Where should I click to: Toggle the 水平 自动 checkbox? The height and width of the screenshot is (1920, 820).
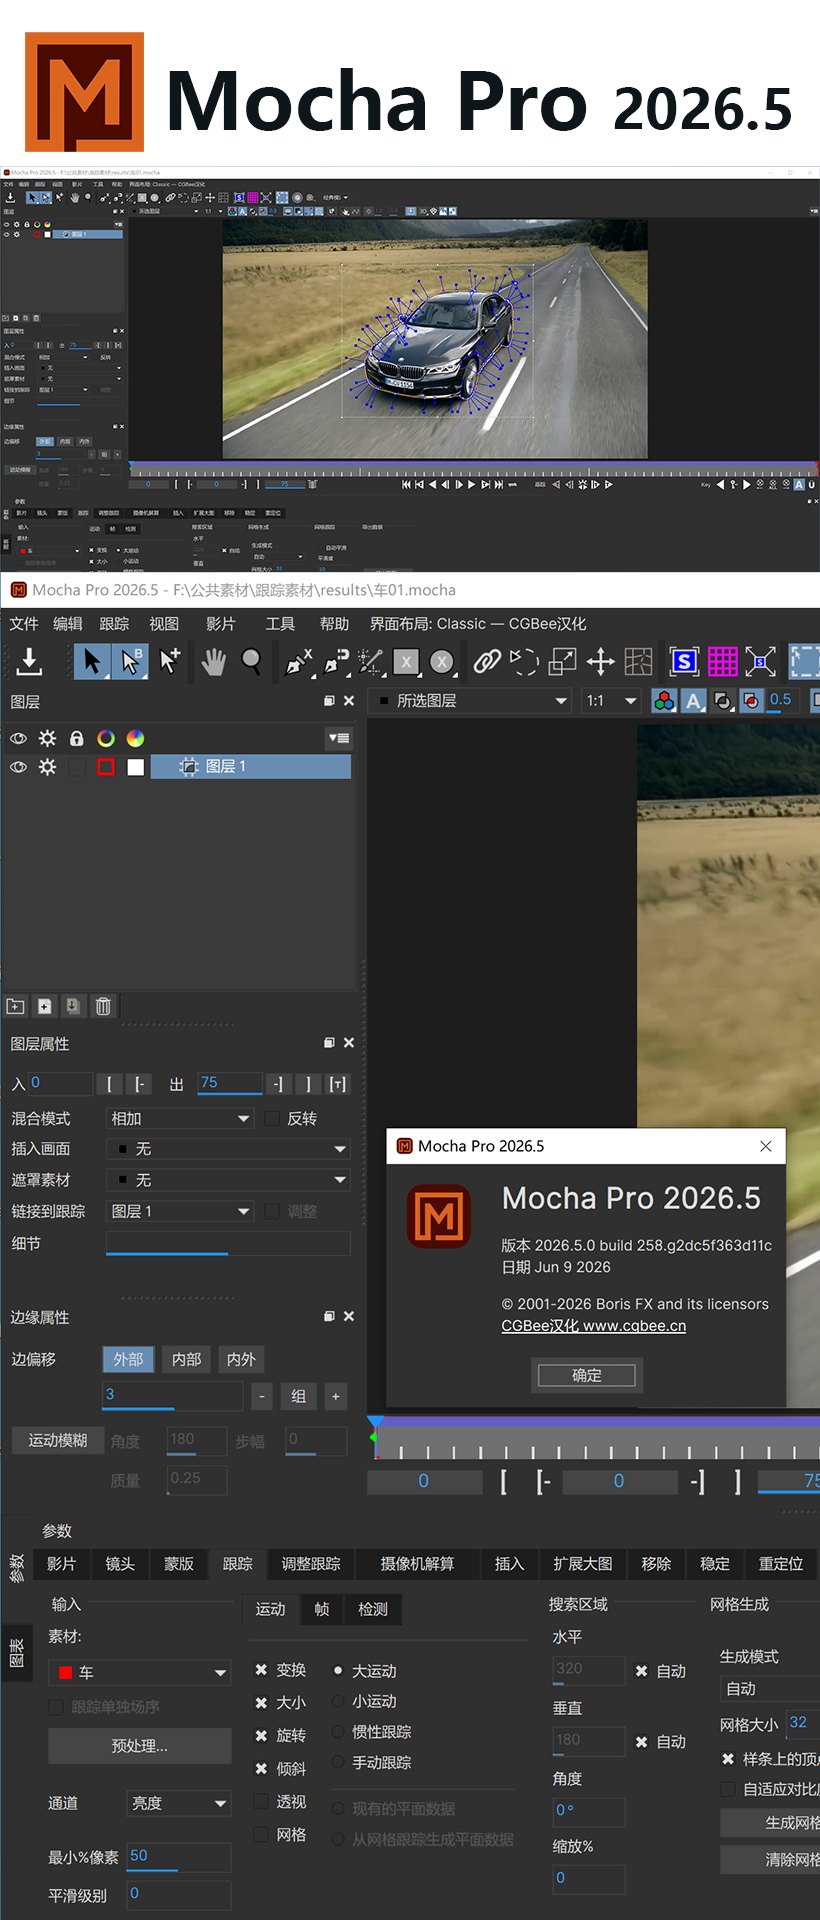tap(642, 1671)
